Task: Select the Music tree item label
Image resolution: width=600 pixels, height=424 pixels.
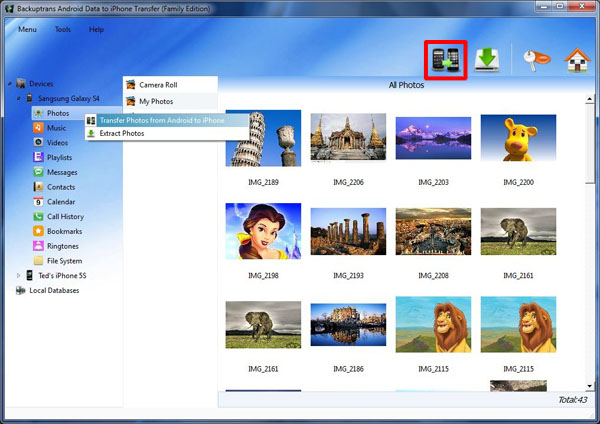Action: point(56,128)
